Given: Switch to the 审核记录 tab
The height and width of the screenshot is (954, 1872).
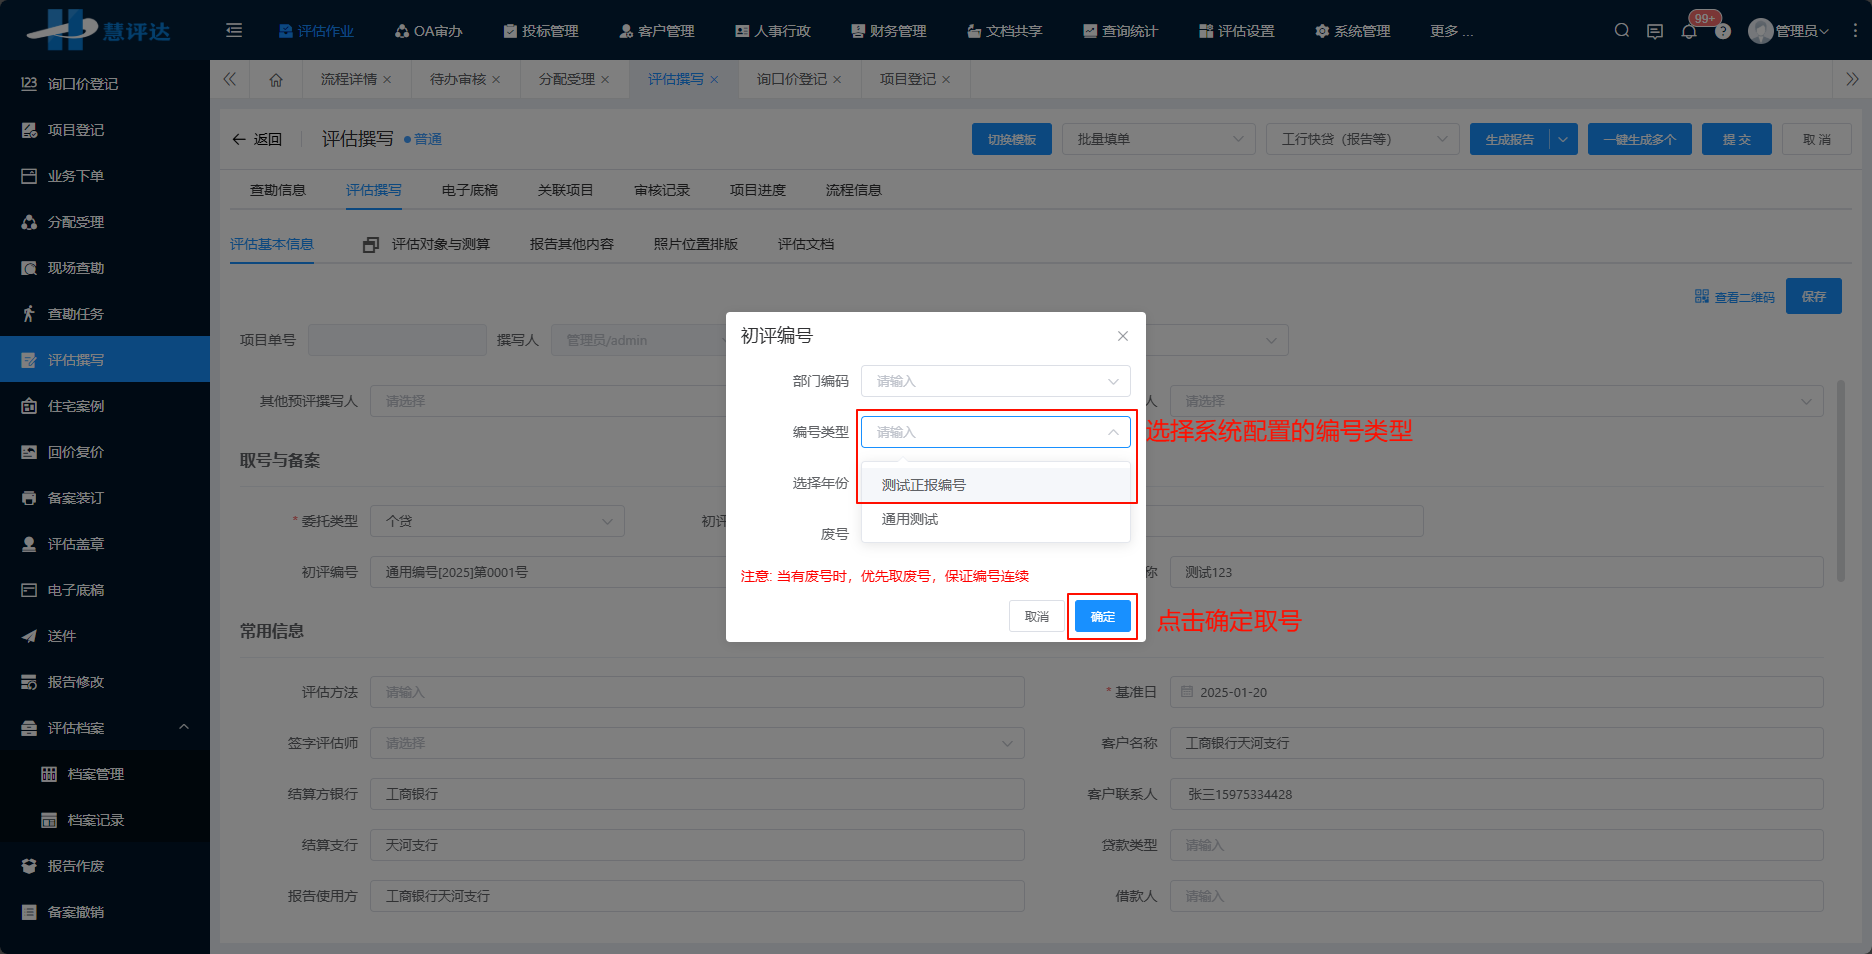Looking at the screenshot, I should (x=660, y=189).
